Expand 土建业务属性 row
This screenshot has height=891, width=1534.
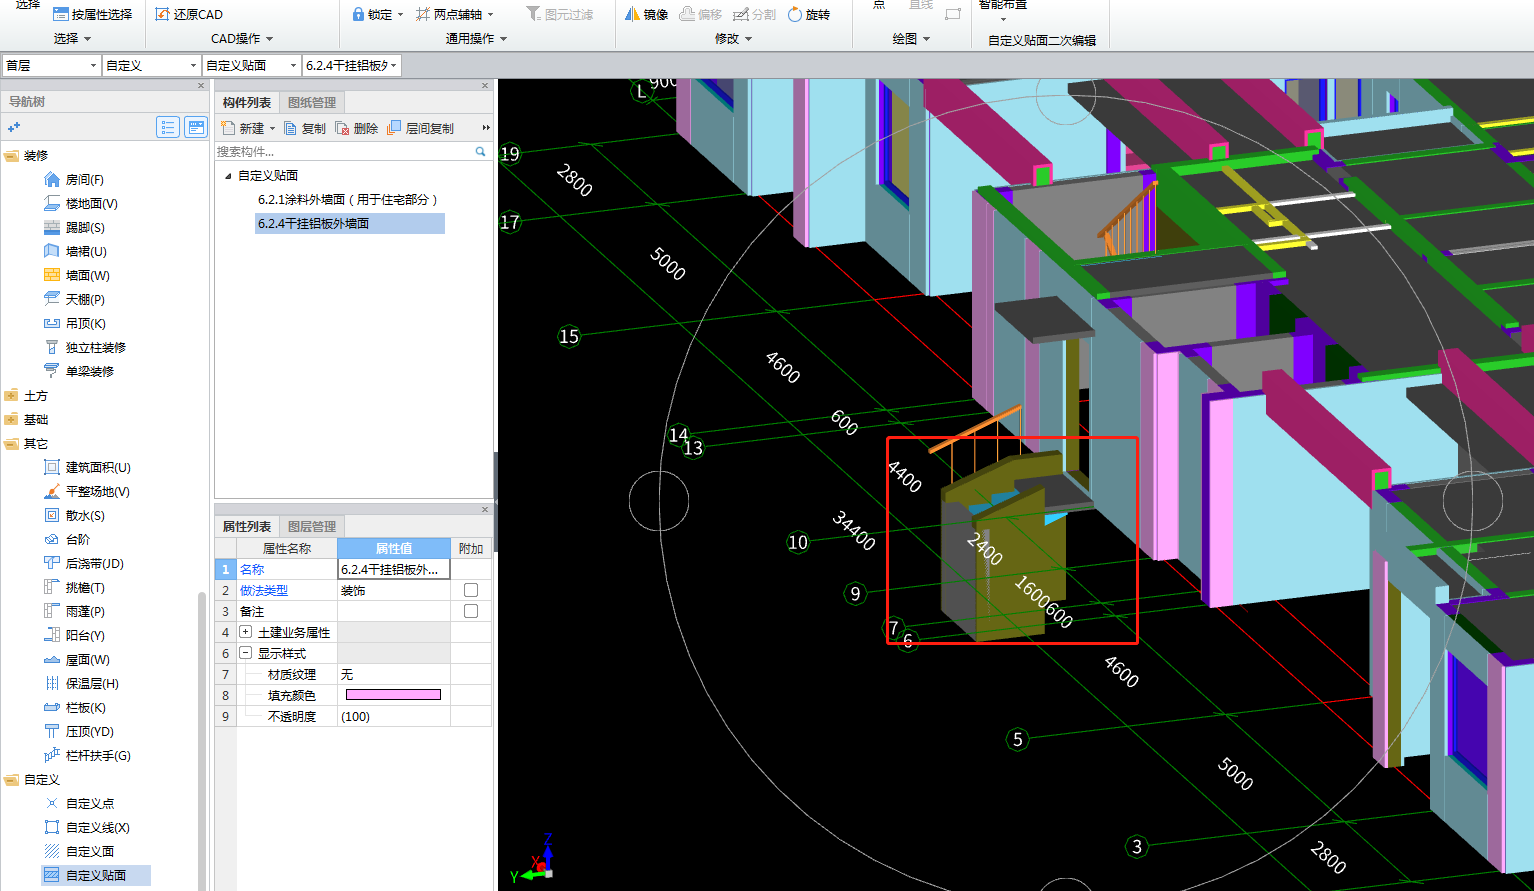(x=245, y=632)
